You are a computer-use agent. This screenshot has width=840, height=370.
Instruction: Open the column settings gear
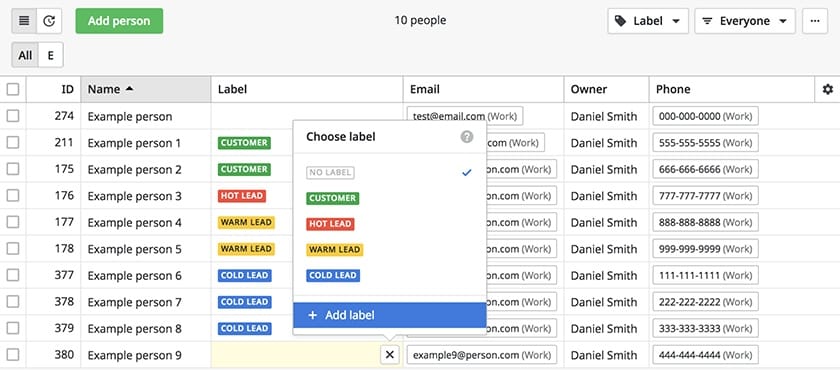827,89
